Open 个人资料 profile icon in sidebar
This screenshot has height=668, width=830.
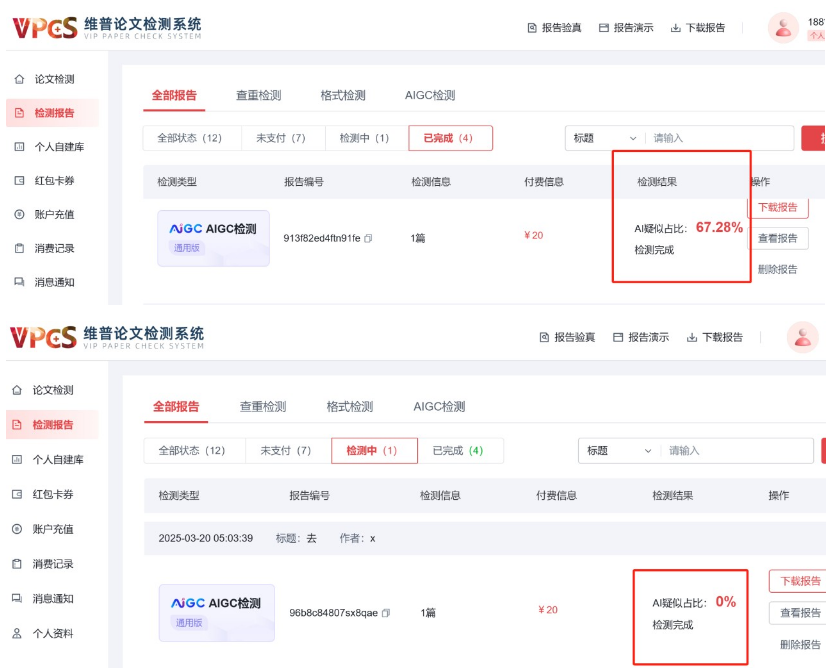coord(17,633)
